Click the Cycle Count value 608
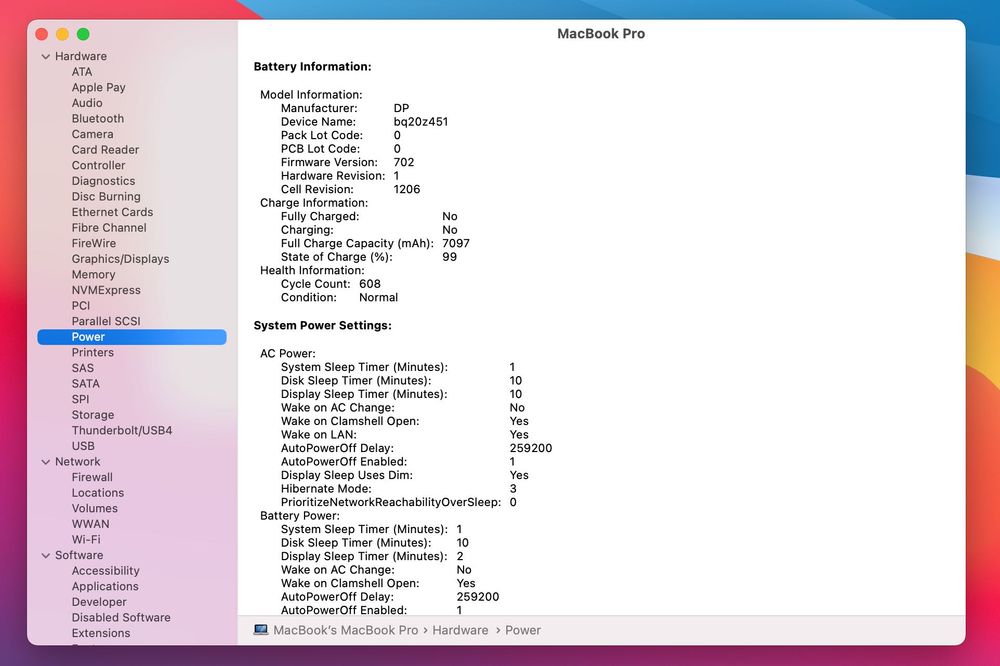The height and width of the screenshot is (666, 1000). coord(370,284)
